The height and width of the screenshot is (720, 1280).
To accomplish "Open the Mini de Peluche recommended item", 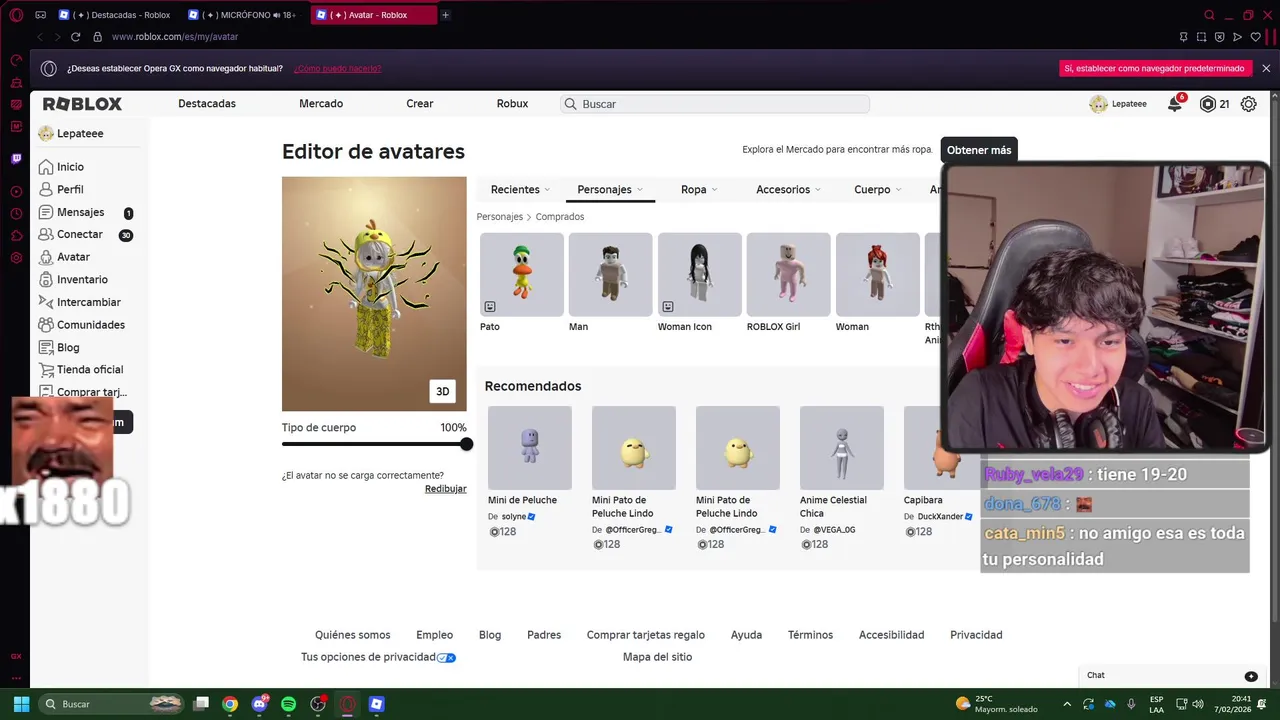I will coord(530,448).
